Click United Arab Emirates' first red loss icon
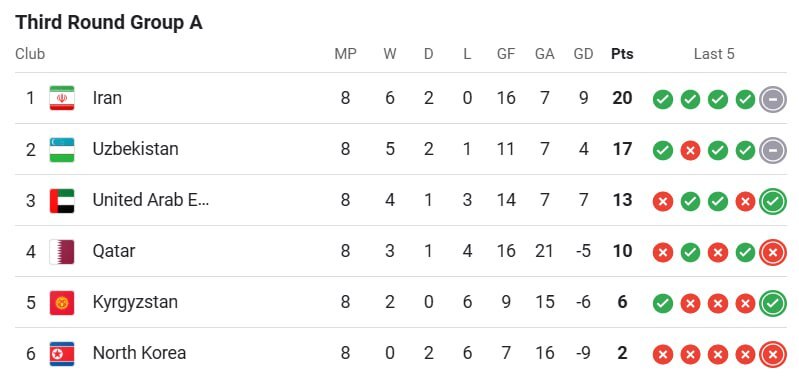 pyautogui.click(x=662, y=202)
